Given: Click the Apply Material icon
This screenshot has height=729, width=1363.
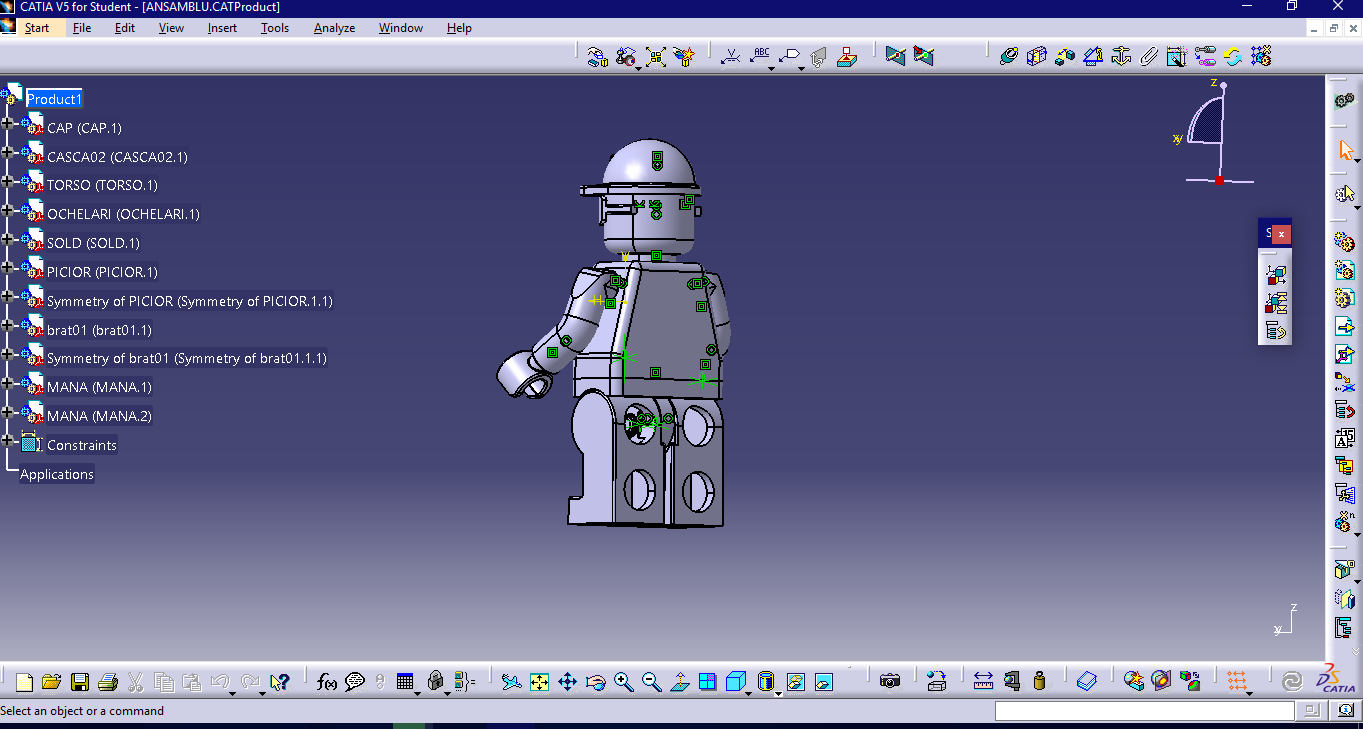Looking at the screenshot, I should (x=1087, y=682).
